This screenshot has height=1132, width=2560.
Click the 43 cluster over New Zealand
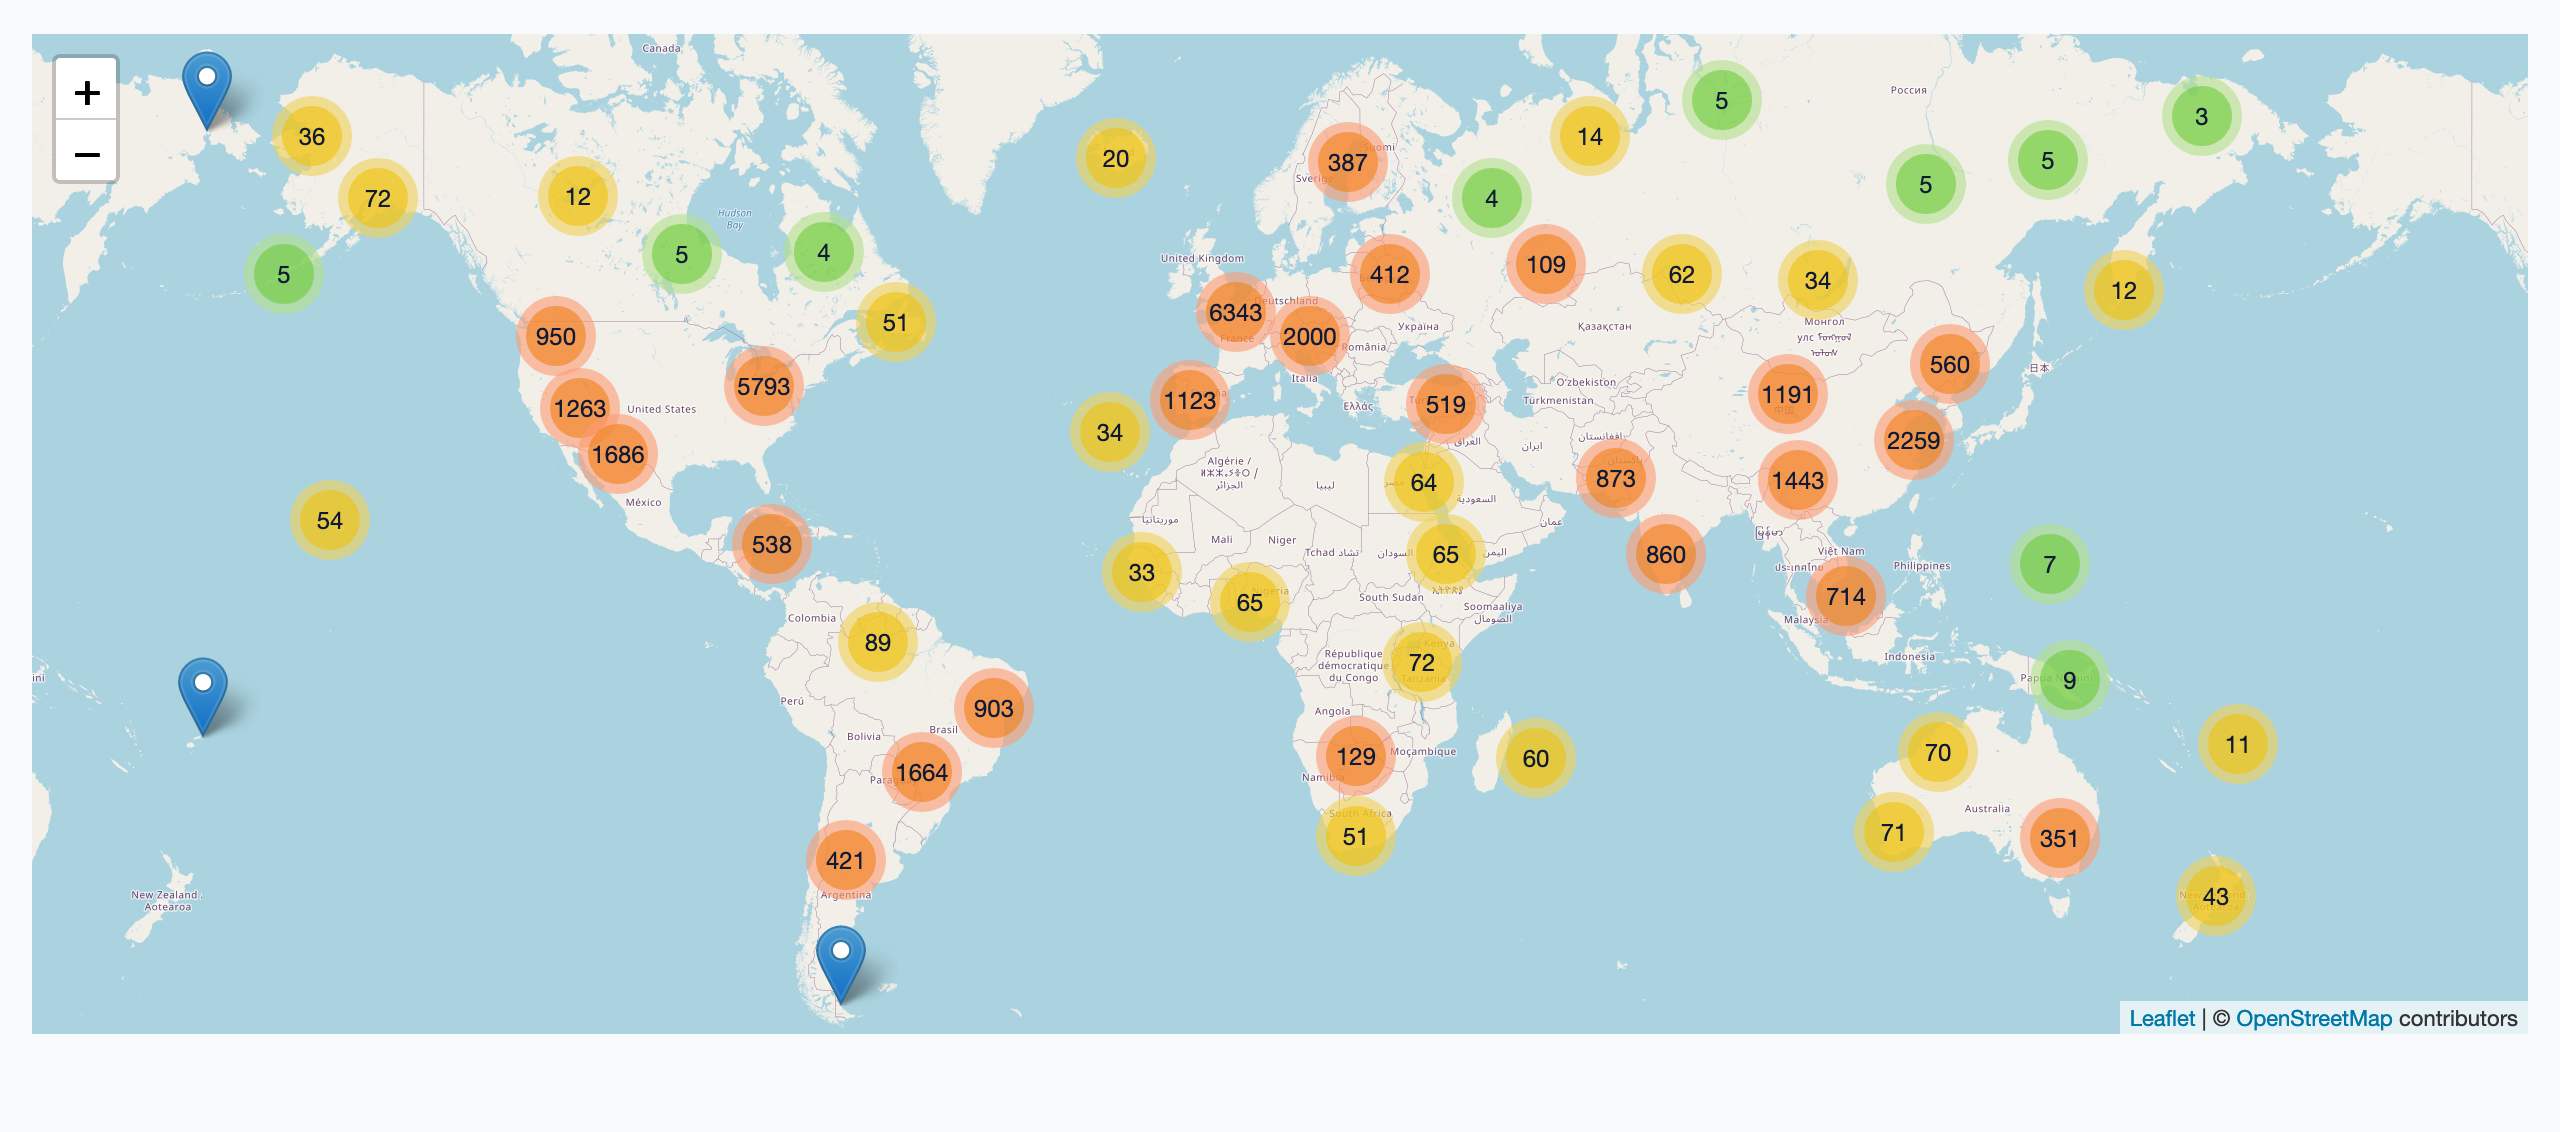tap(2215, 897)
